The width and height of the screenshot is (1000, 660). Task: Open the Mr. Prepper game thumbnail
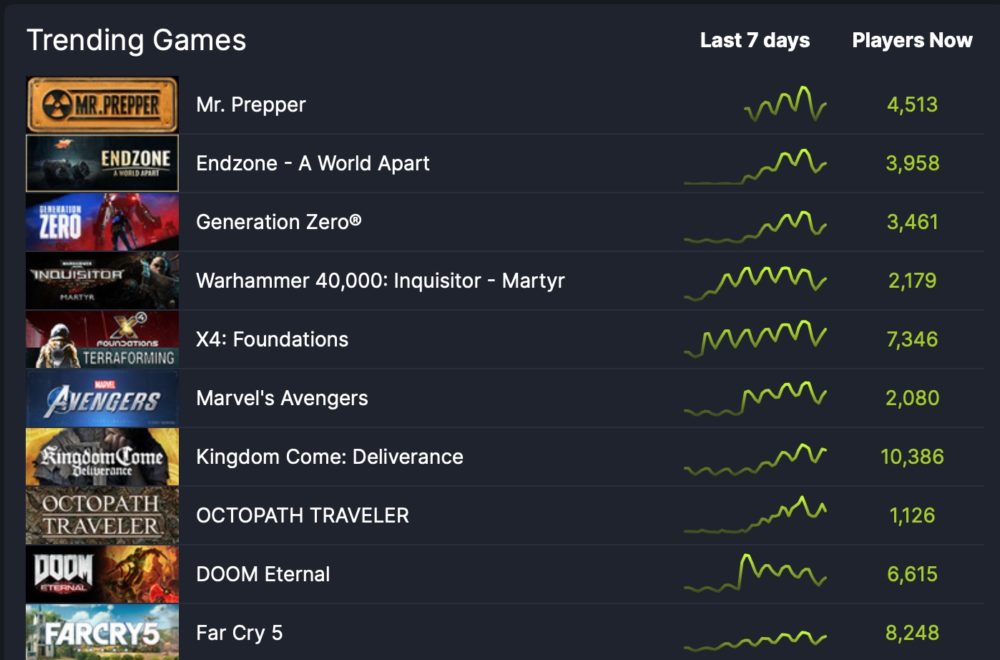102,105
